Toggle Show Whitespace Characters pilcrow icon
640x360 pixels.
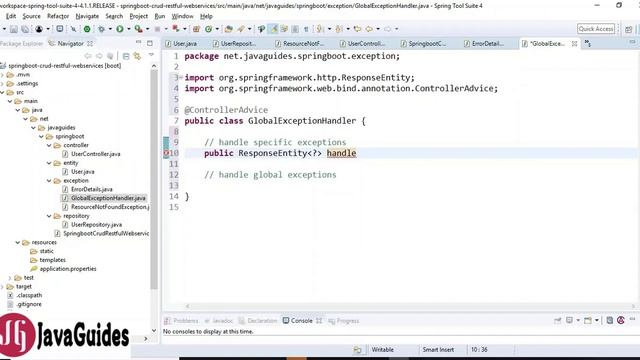click(x=306, y=29)
